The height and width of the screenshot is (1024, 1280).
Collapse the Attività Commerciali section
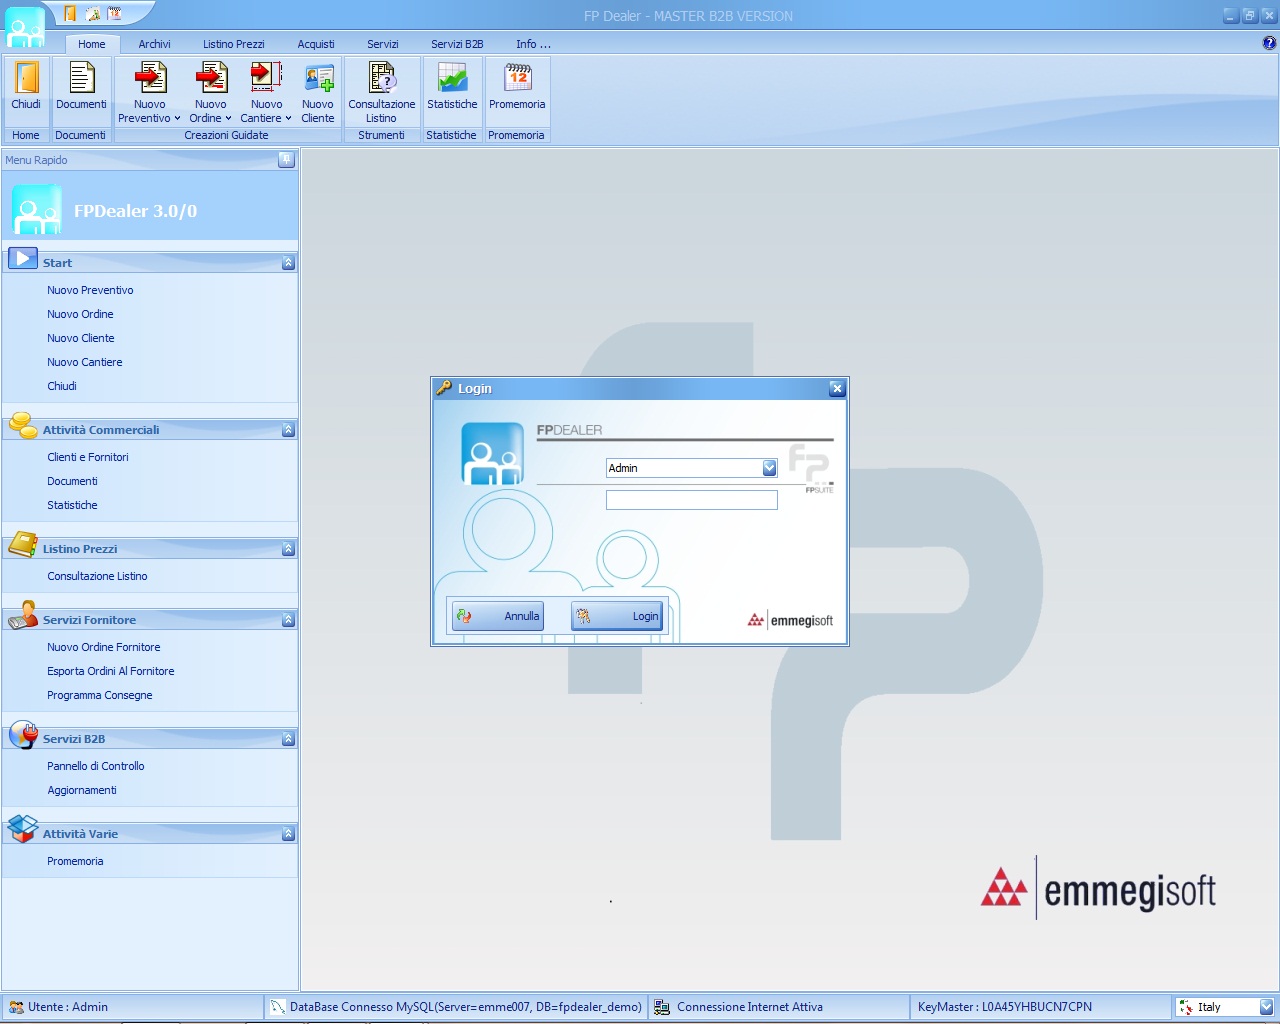(288, 429)
